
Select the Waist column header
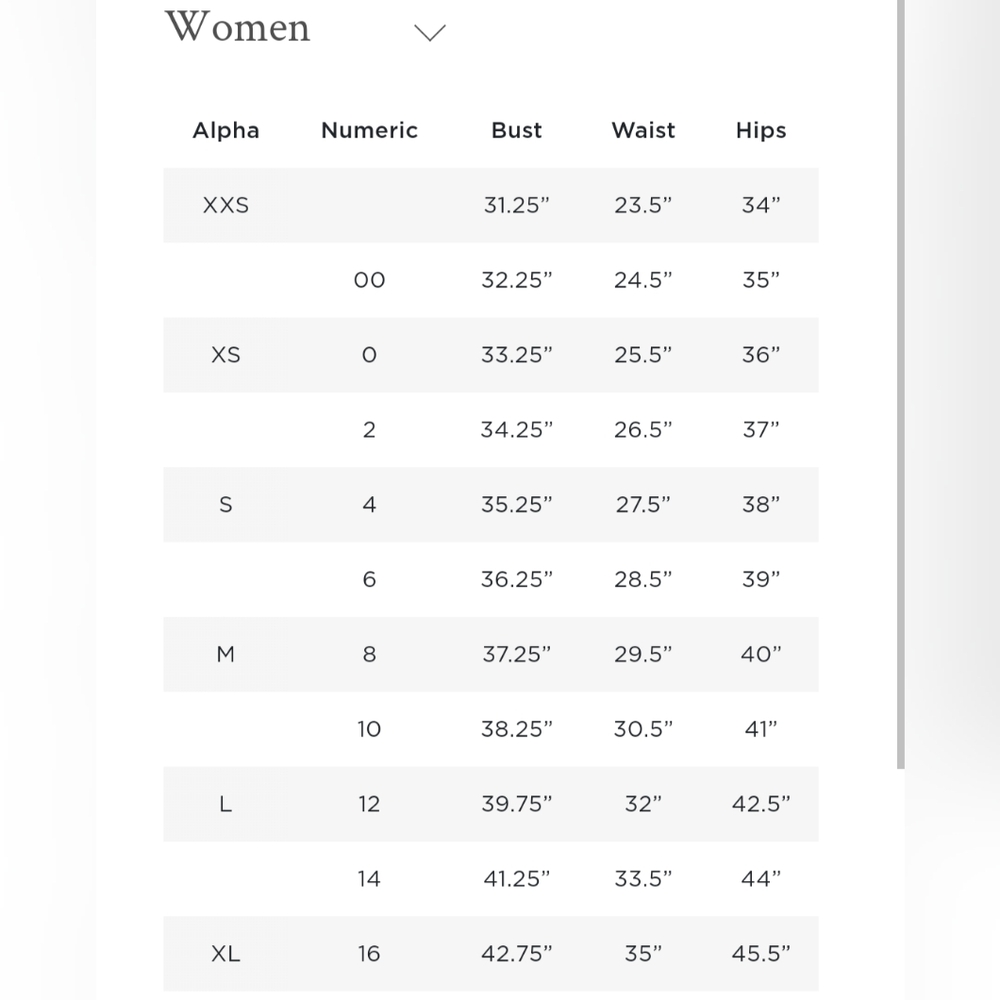coord(643,130)
